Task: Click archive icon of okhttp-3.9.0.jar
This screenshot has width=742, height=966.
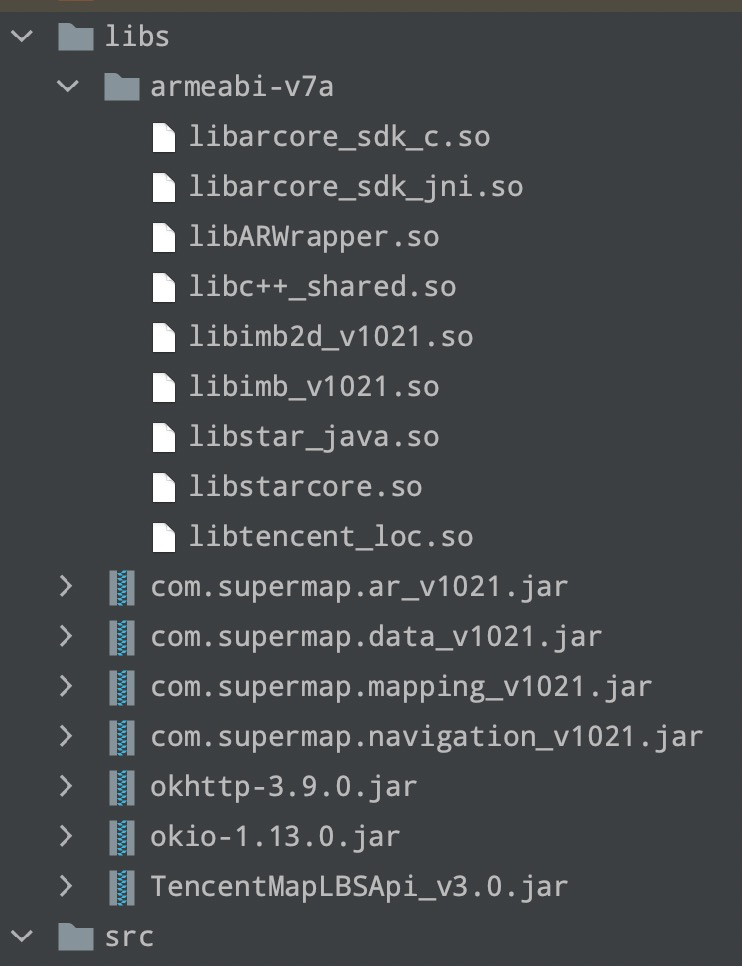Action: (122, 787)
